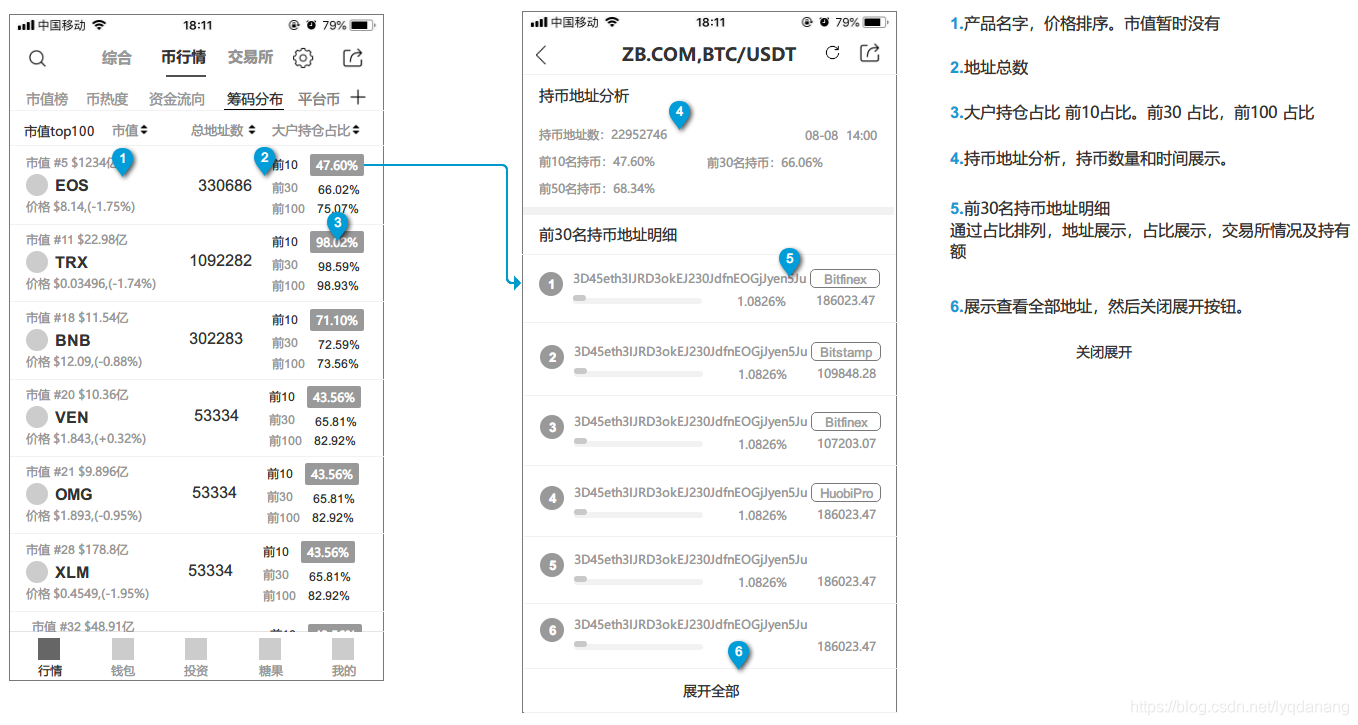This screenshot has height=725, width=1358.
Task: Click 前30名持币: 66.06% text
Action: tap(765, 162)
